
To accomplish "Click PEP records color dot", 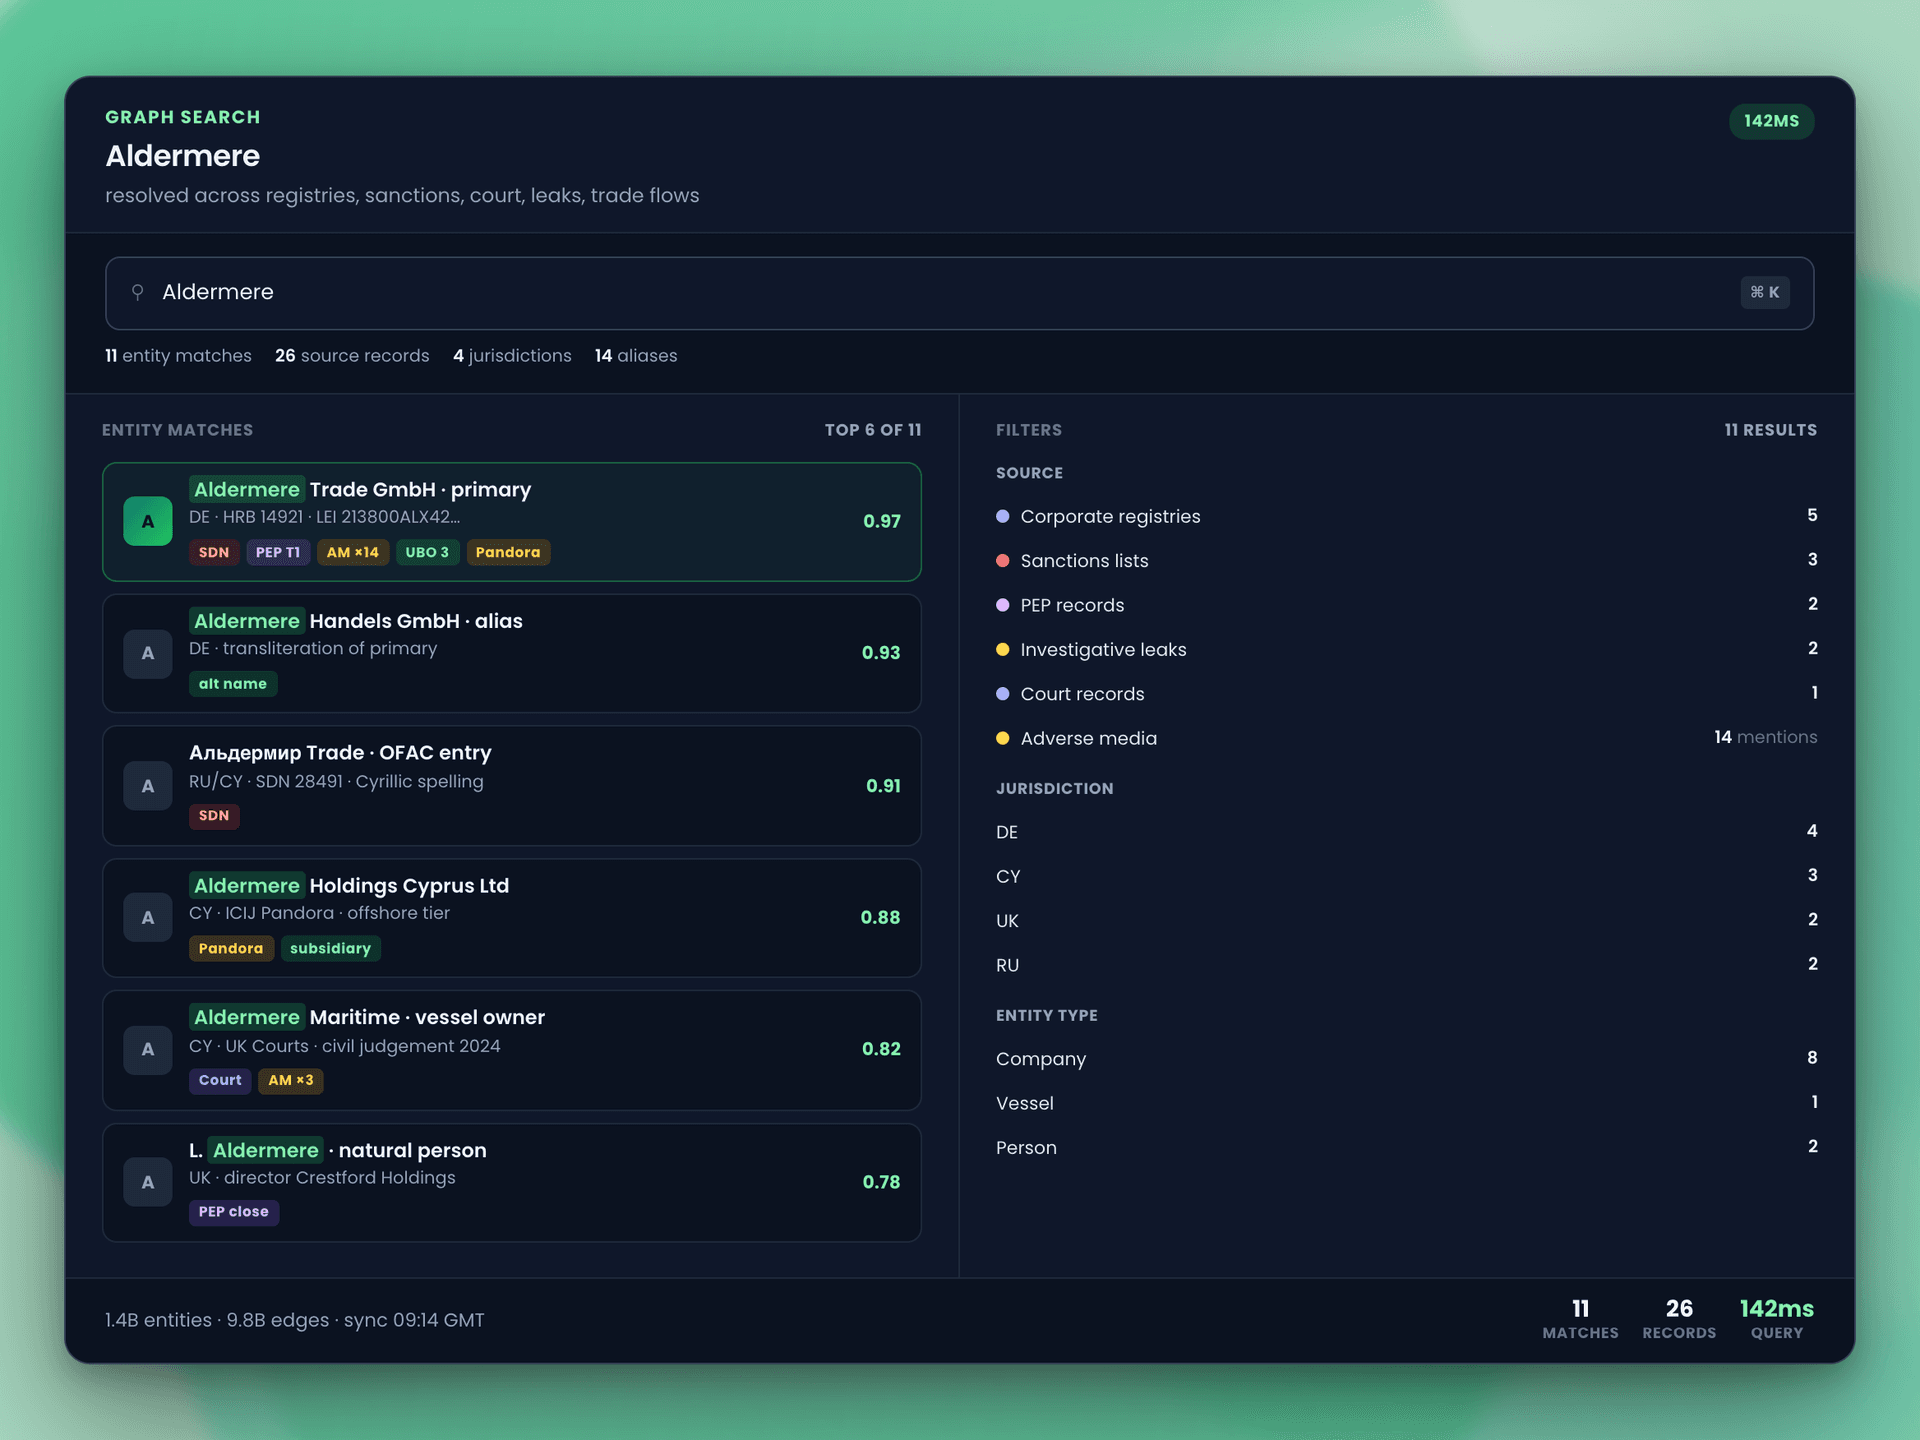I will [1003, 605].
